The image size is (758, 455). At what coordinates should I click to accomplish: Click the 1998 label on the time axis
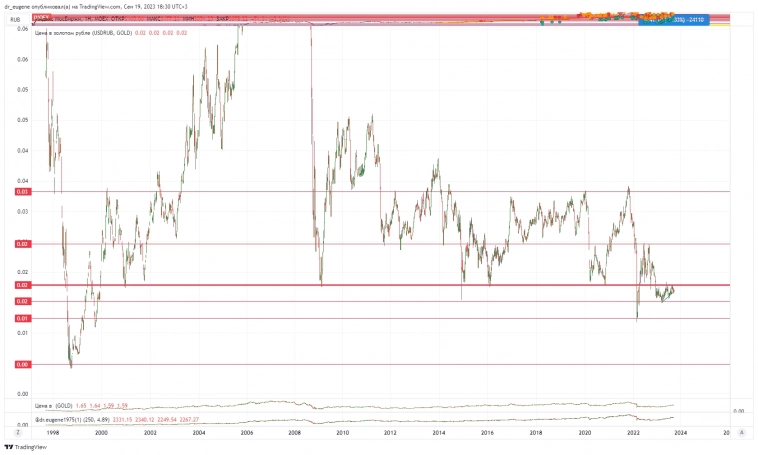pyautogui.click(x=53, y=433)
